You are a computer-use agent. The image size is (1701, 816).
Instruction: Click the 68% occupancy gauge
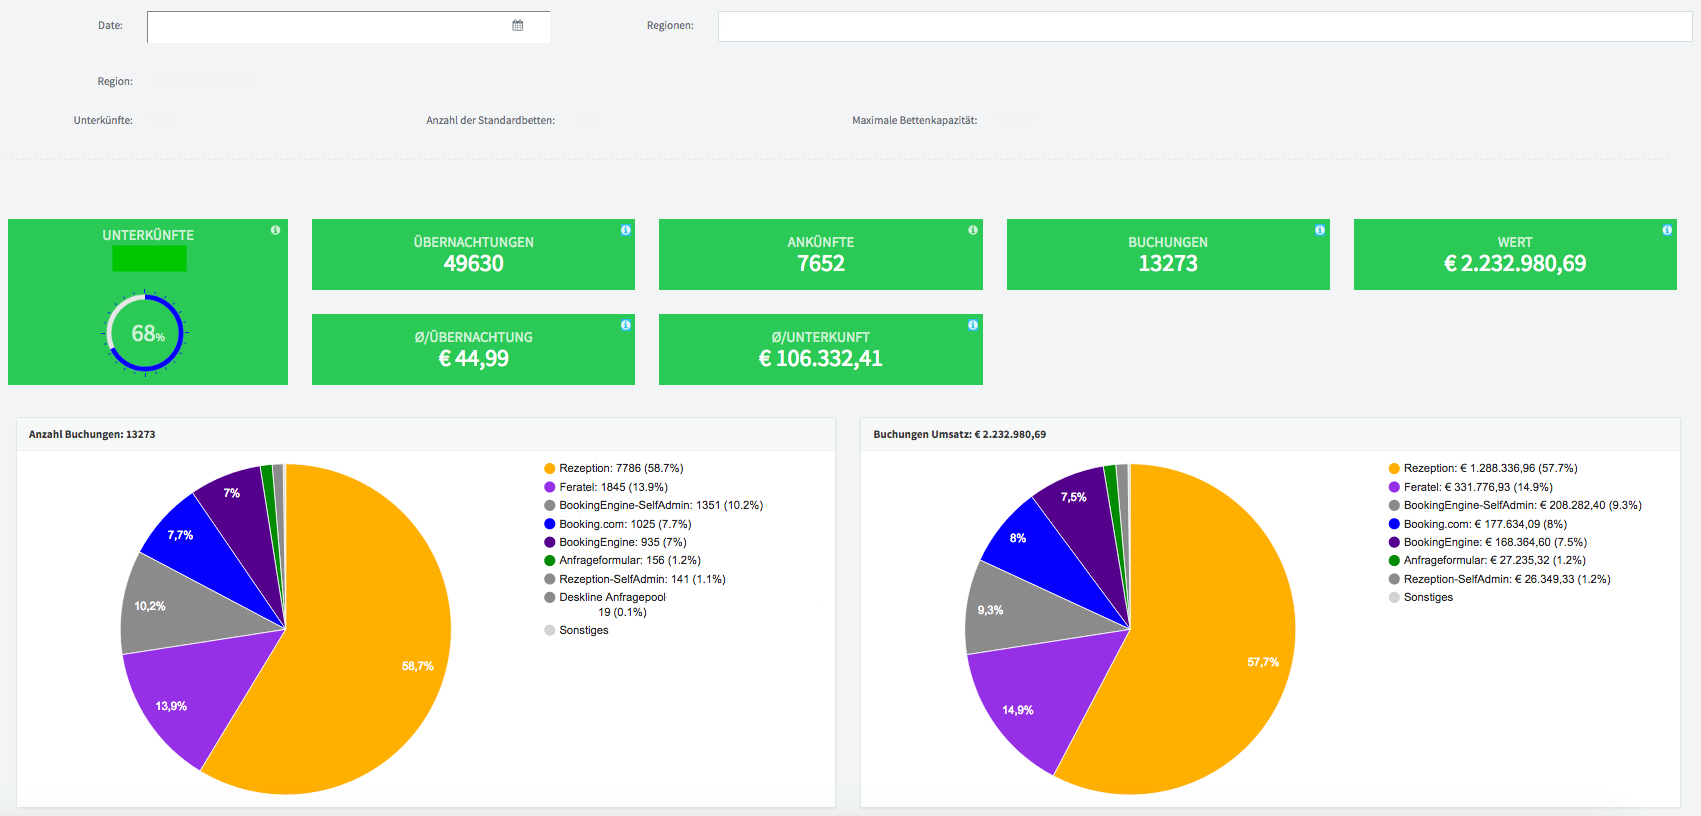pyautogui.click(x=146, y=333)
